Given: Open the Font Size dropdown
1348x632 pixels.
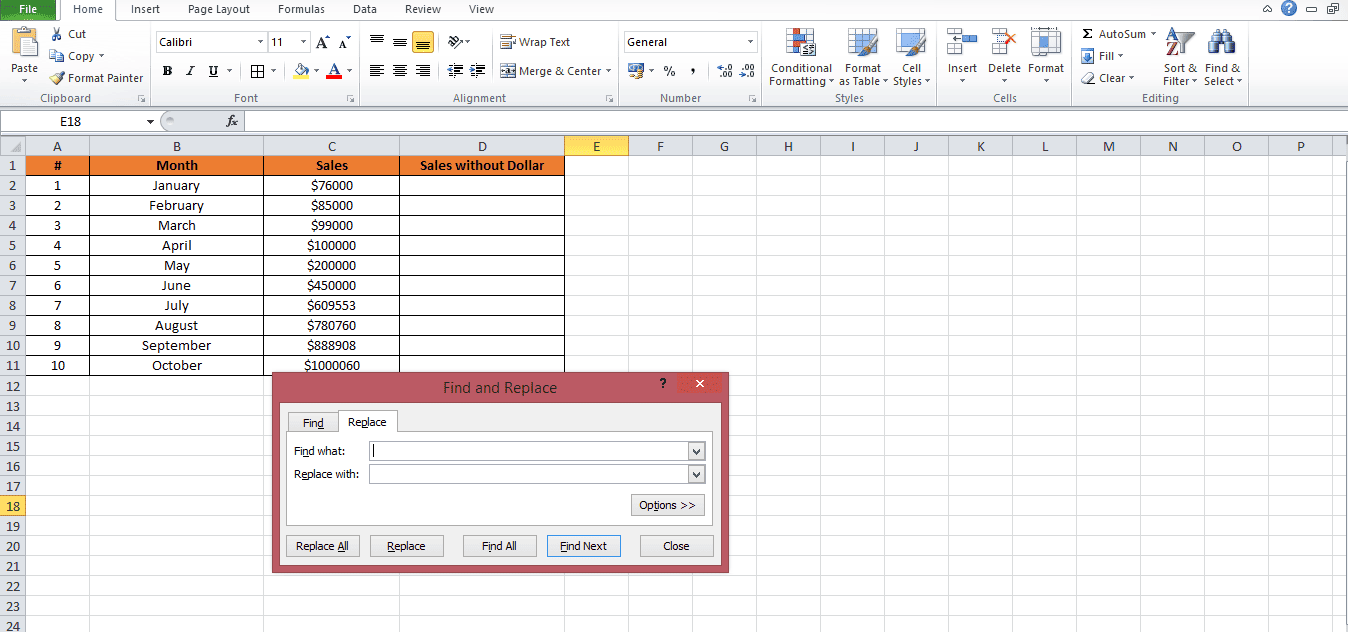Looking at the screenshot, I should (301, 41).
